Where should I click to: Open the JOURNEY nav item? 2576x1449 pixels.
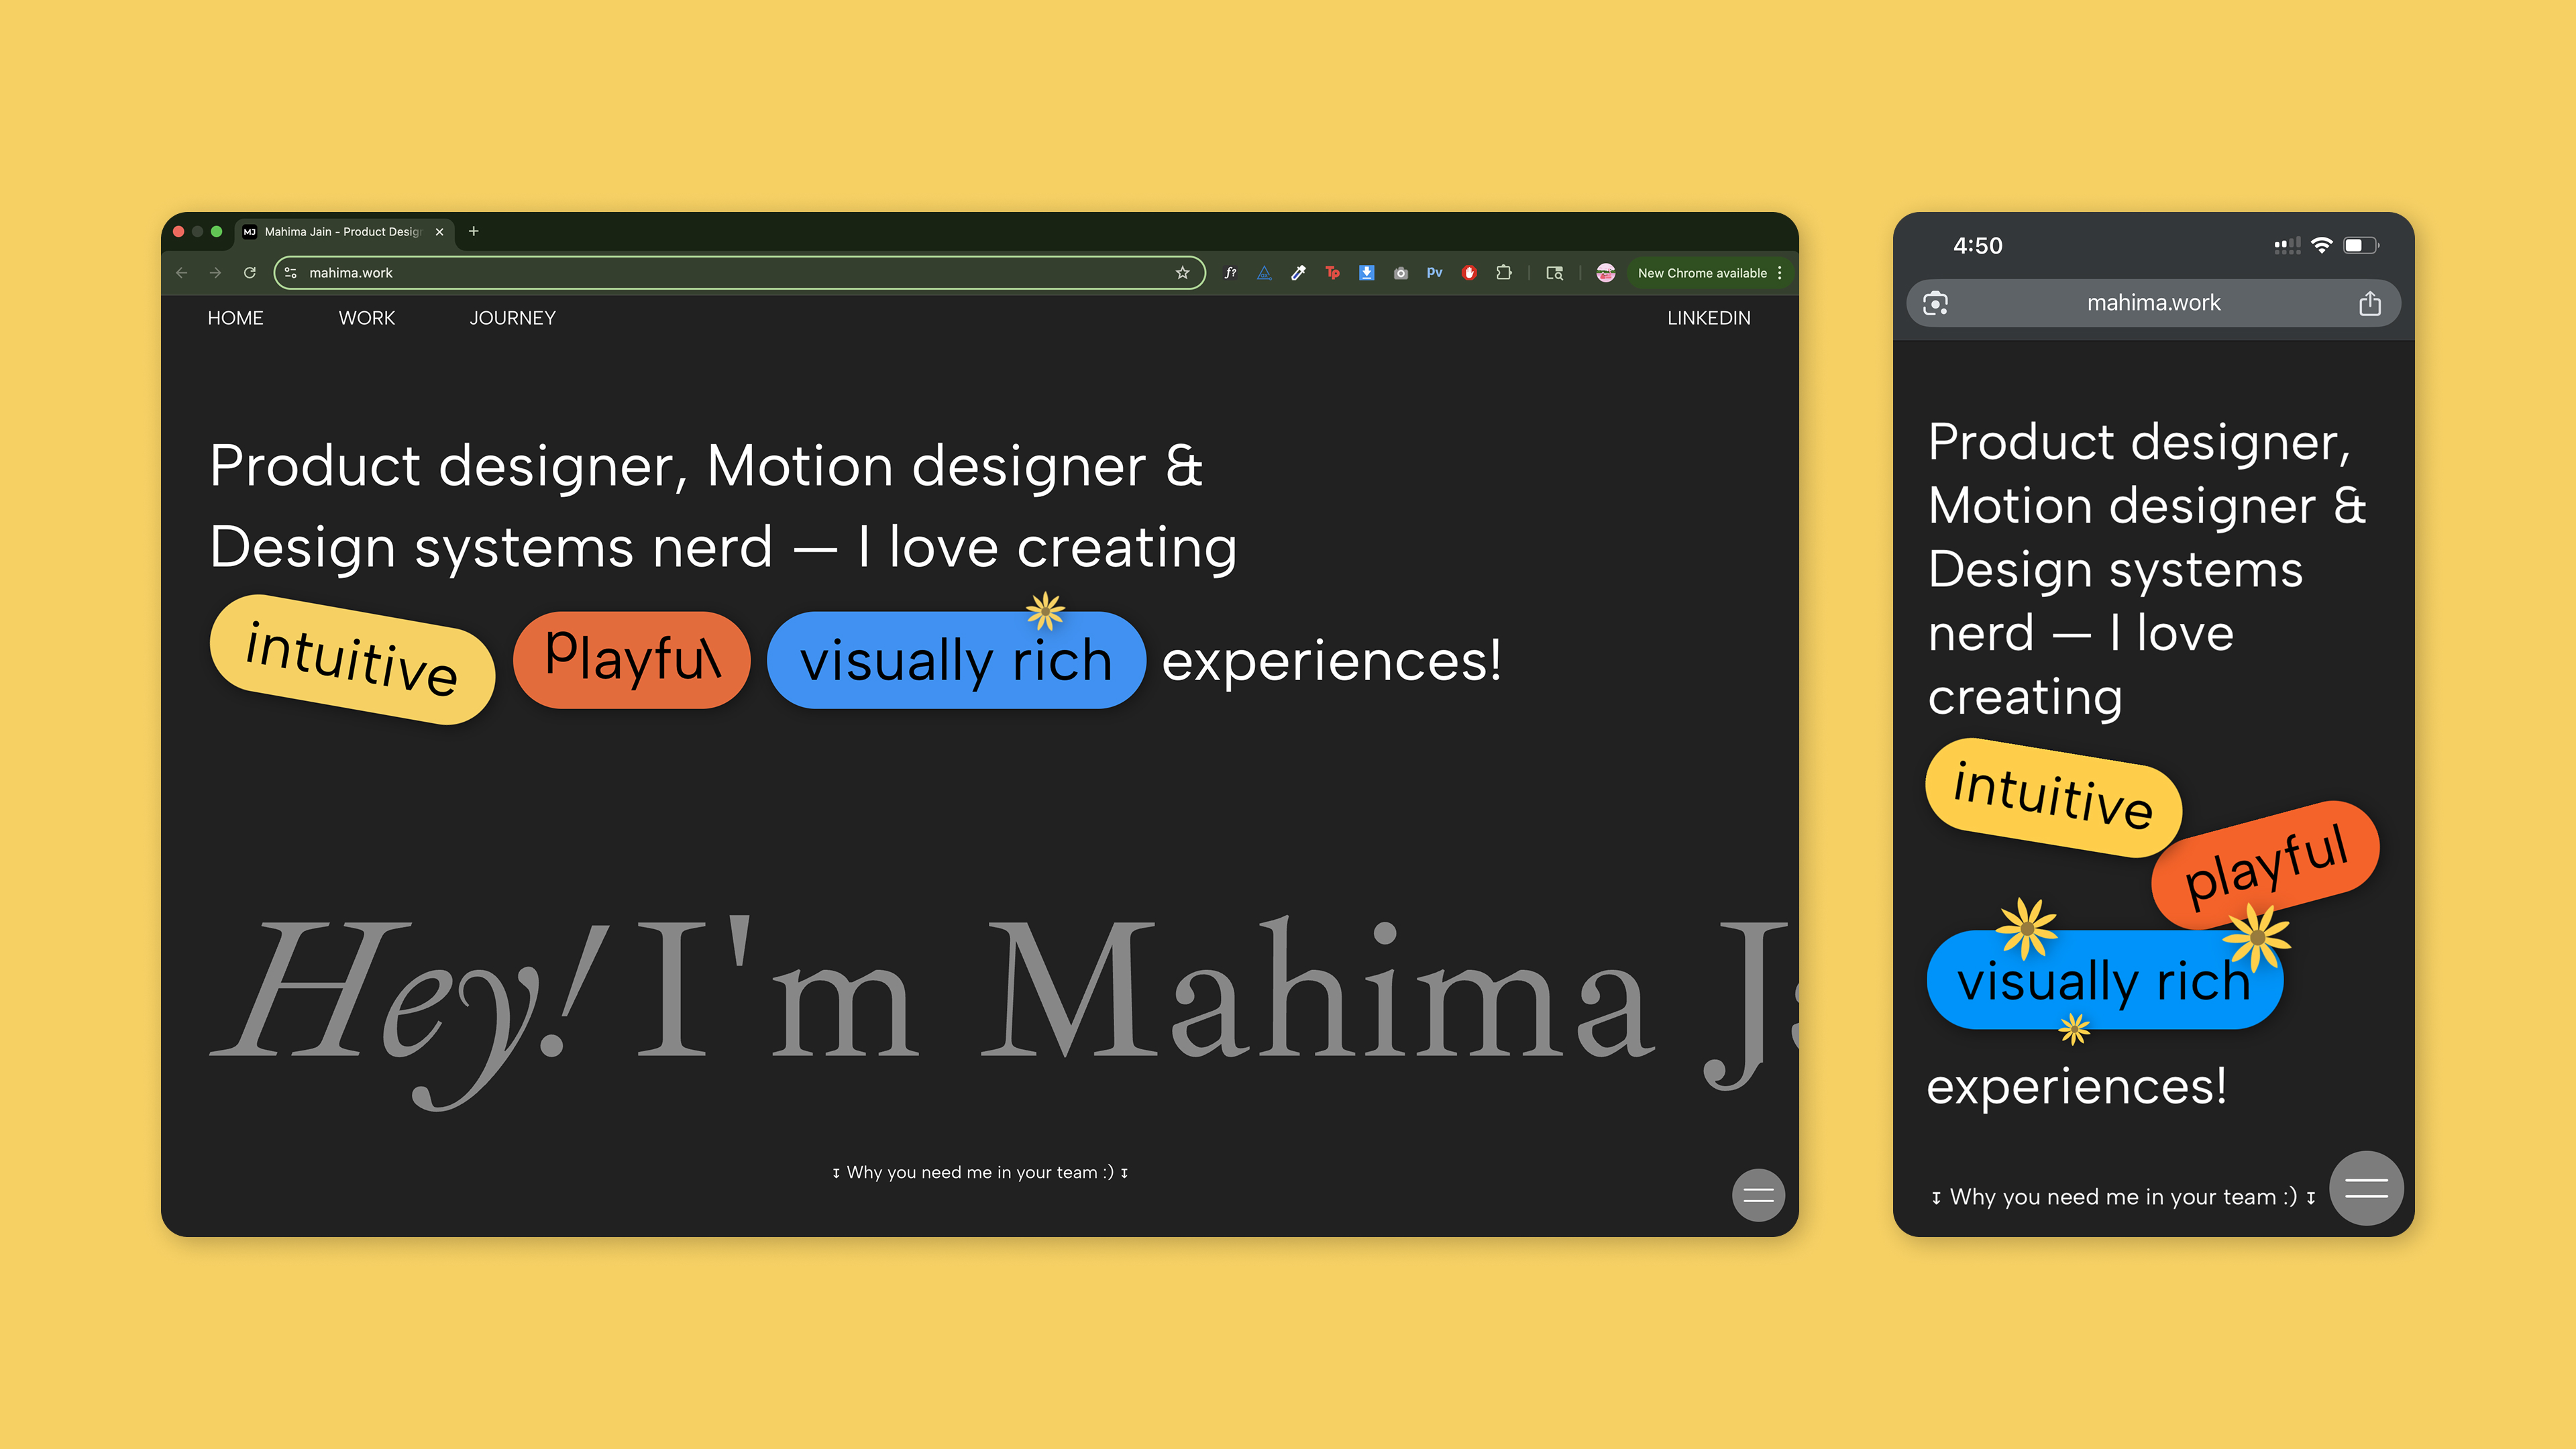(x=512, y=318)
